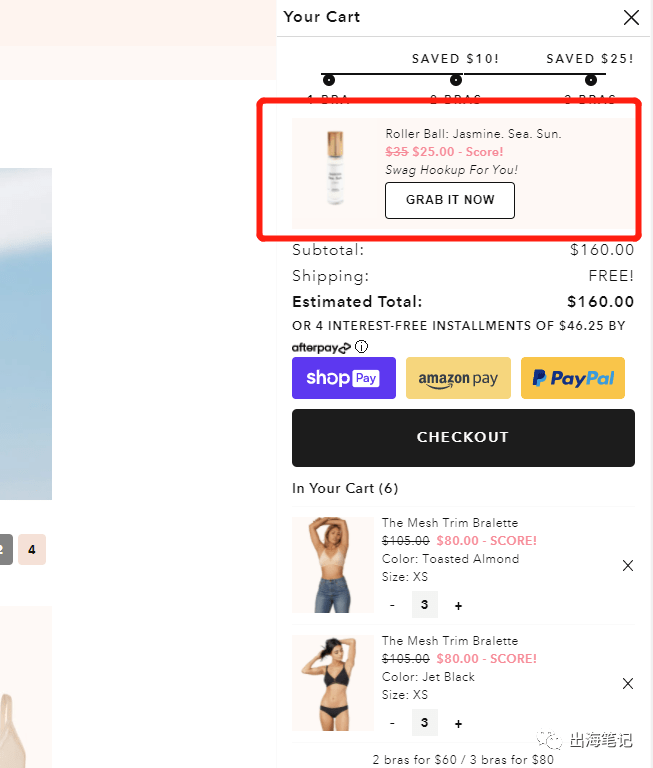Open the Afterpay info icon
The image size is (653, 768).
click(x=362, y=347)
